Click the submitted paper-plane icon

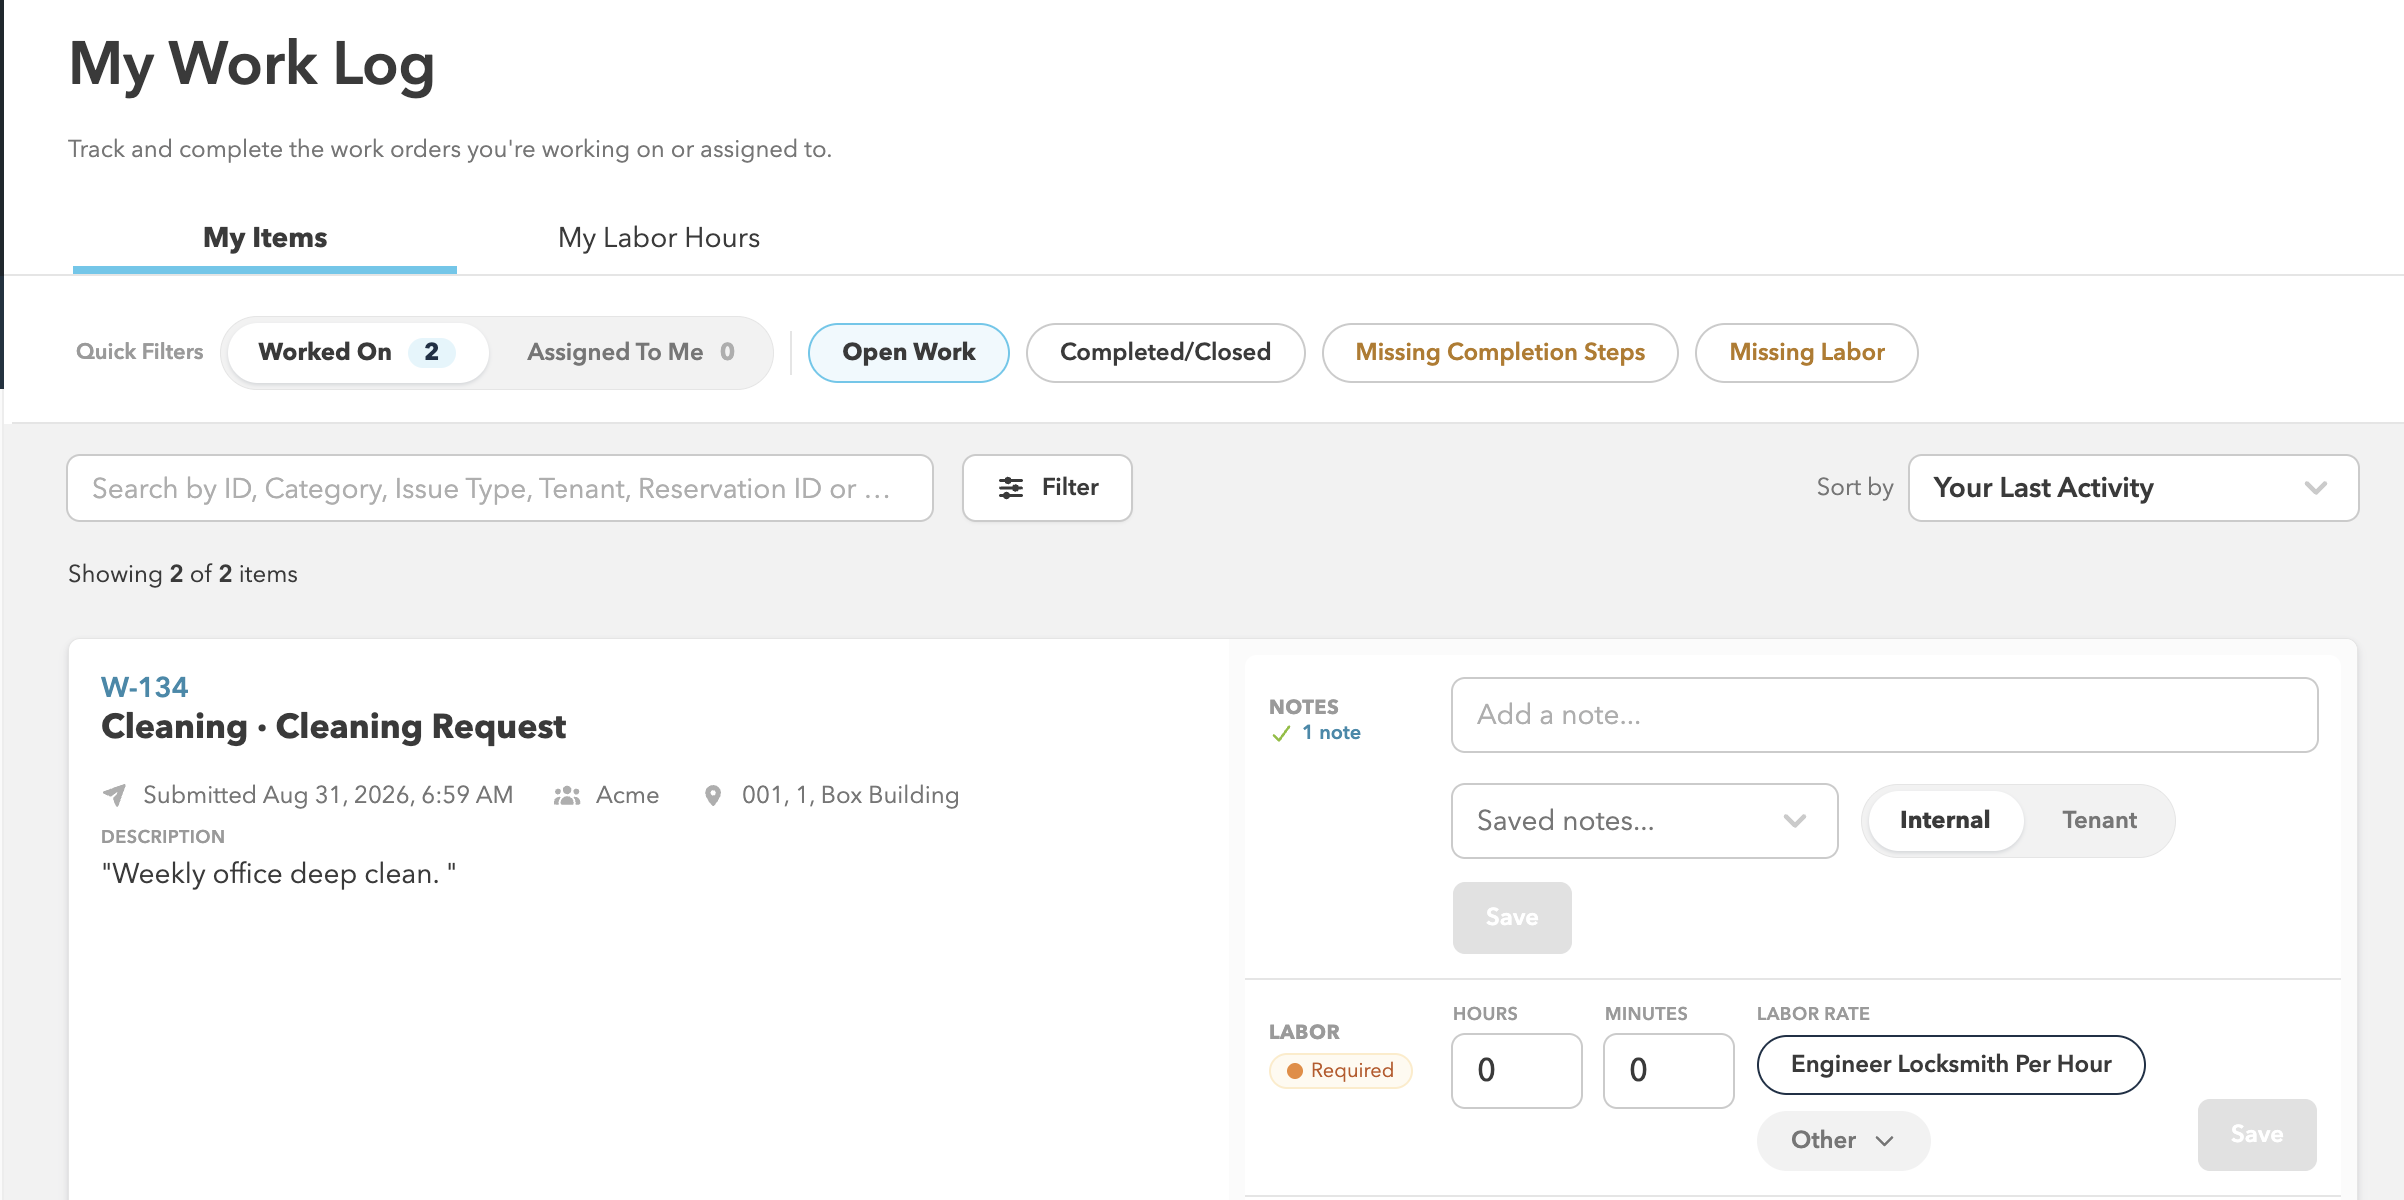tap(114, 795)
